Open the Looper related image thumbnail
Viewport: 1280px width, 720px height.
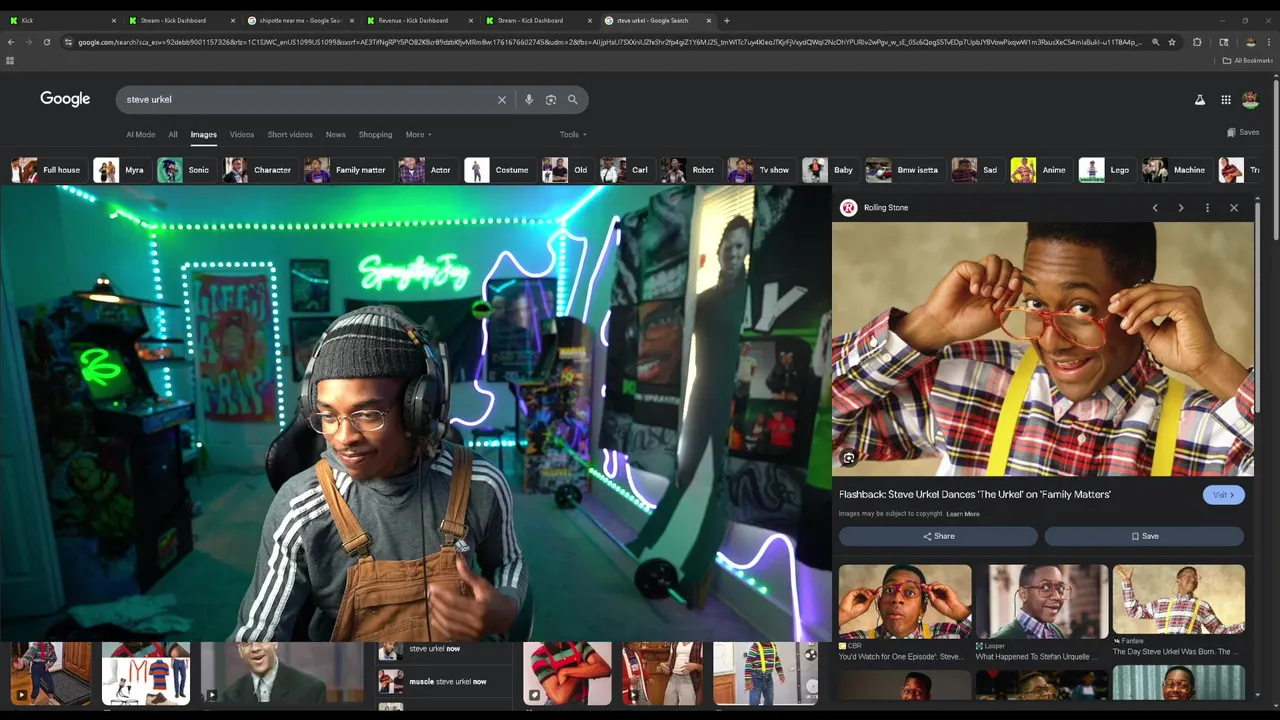pos(1042,601)
